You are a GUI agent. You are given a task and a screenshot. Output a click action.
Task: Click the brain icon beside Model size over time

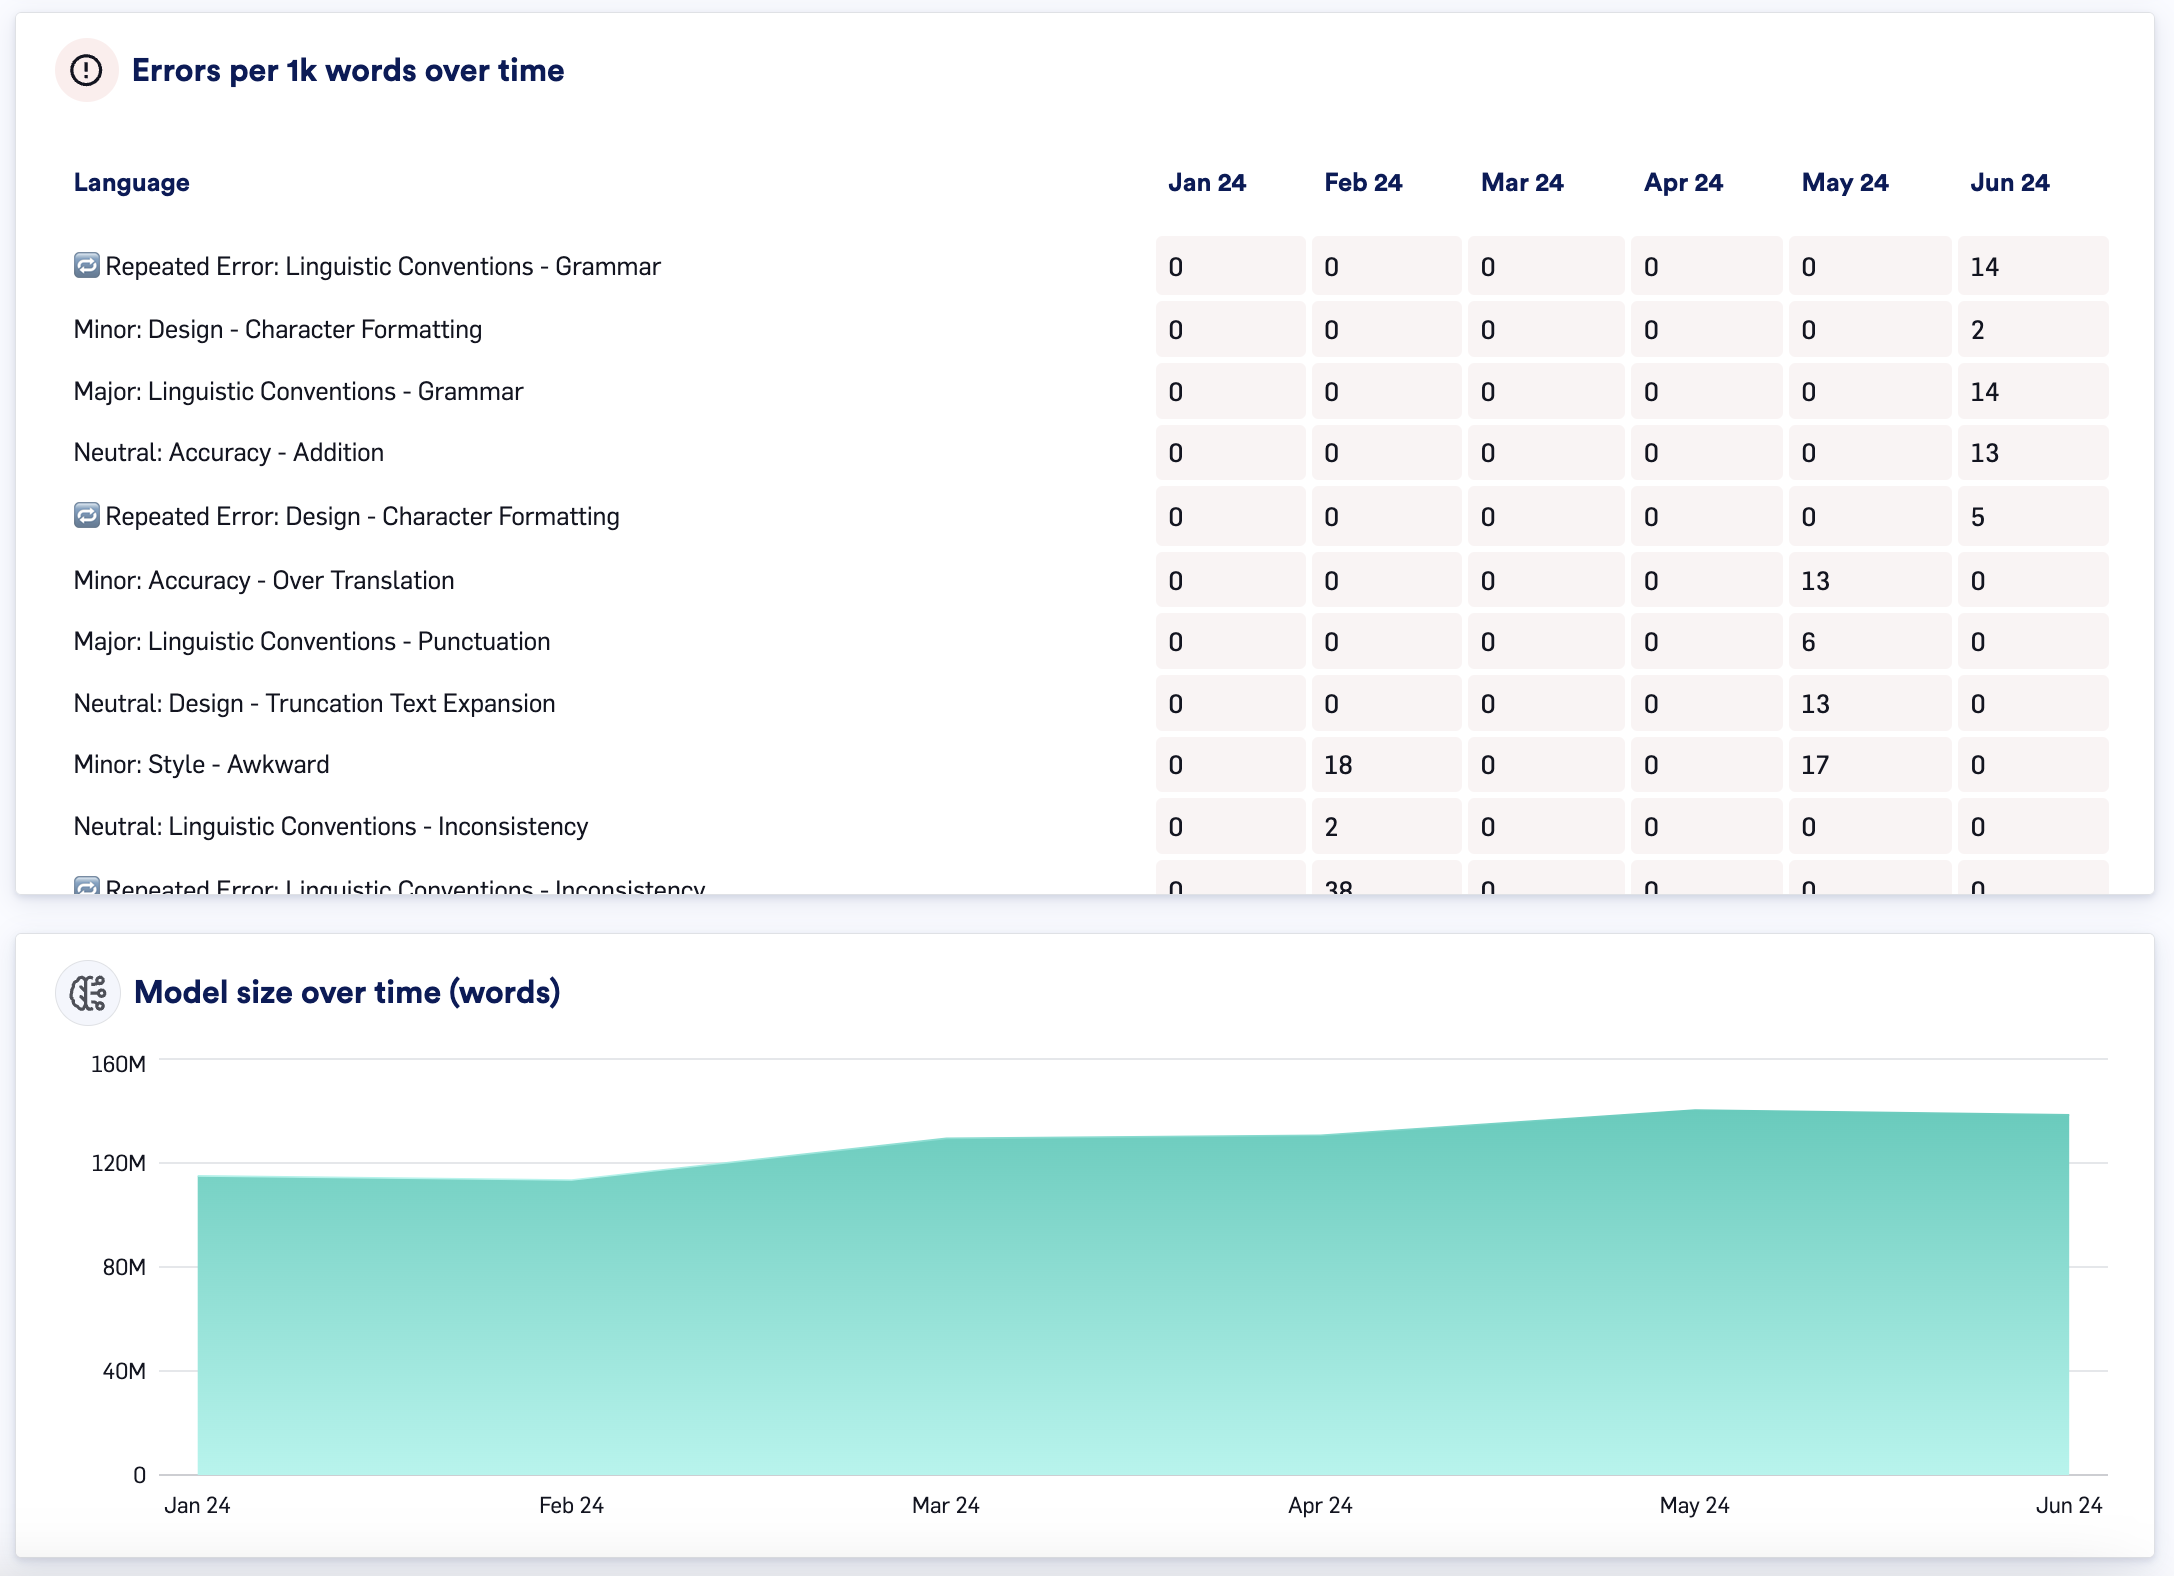(88, 993)
